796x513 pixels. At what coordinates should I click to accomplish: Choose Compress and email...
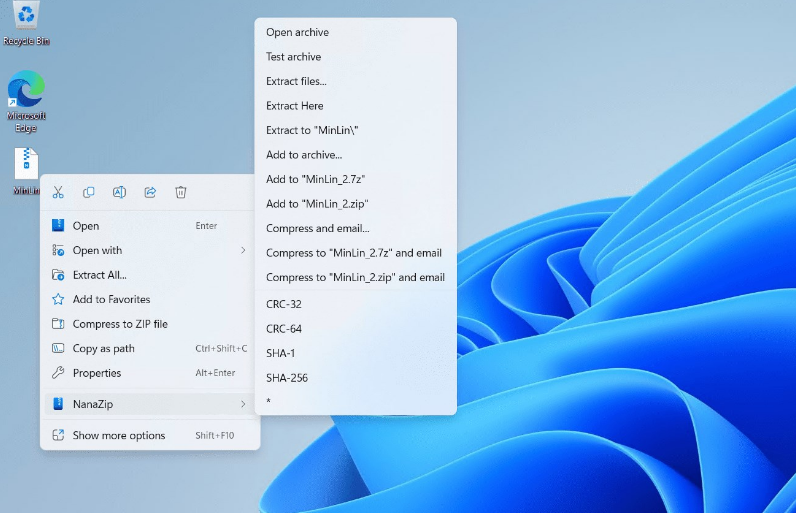click(x=355, y=228)
